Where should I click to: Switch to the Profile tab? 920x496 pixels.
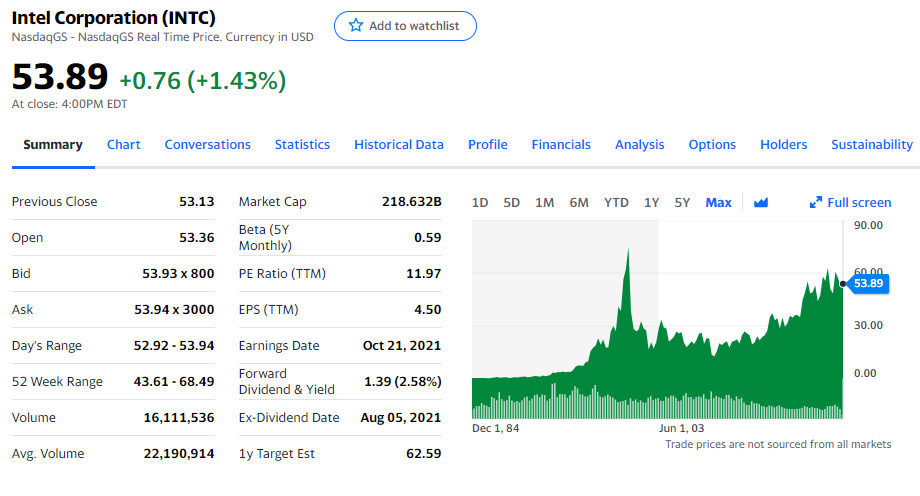(x=488, y=144)
